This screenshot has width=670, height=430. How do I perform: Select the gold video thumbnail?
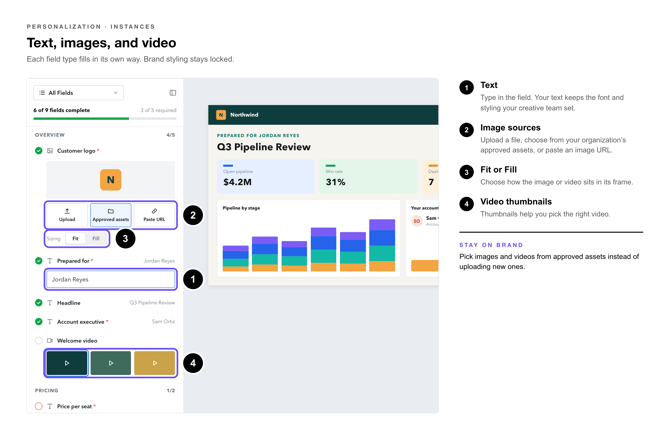point(154,363)
